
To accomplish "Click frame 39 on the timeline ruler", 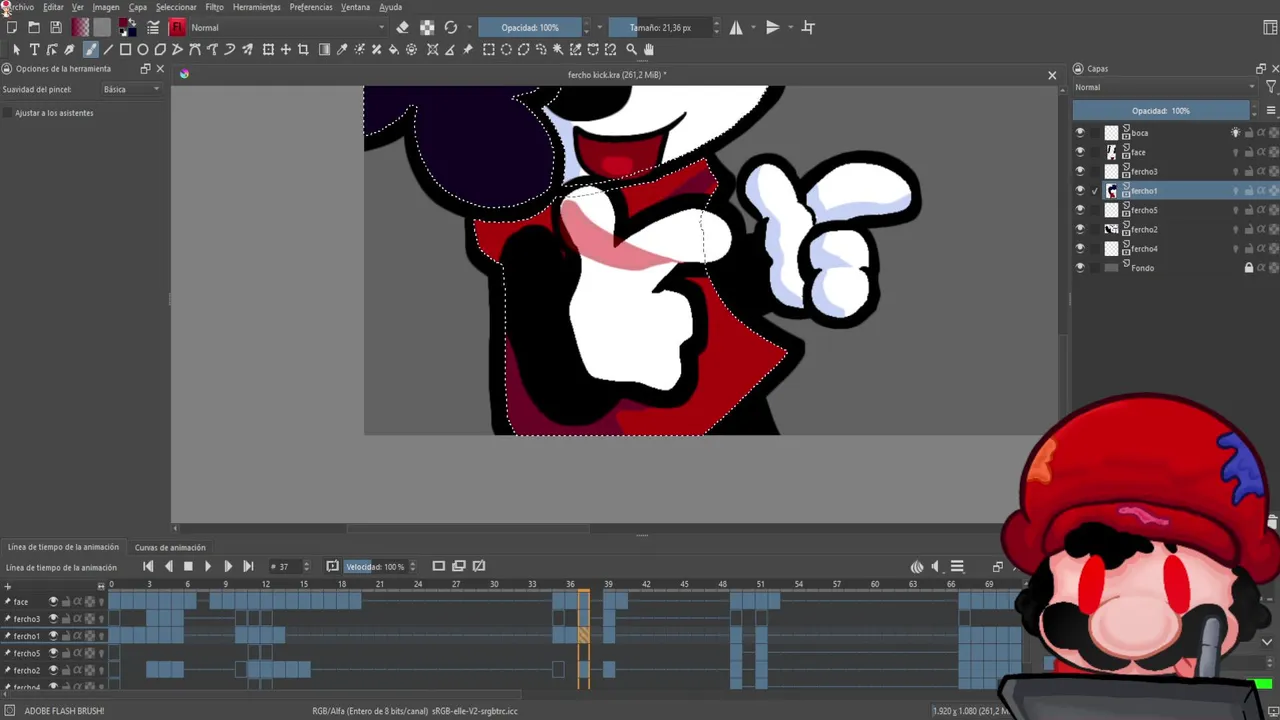I will point(608,584).
